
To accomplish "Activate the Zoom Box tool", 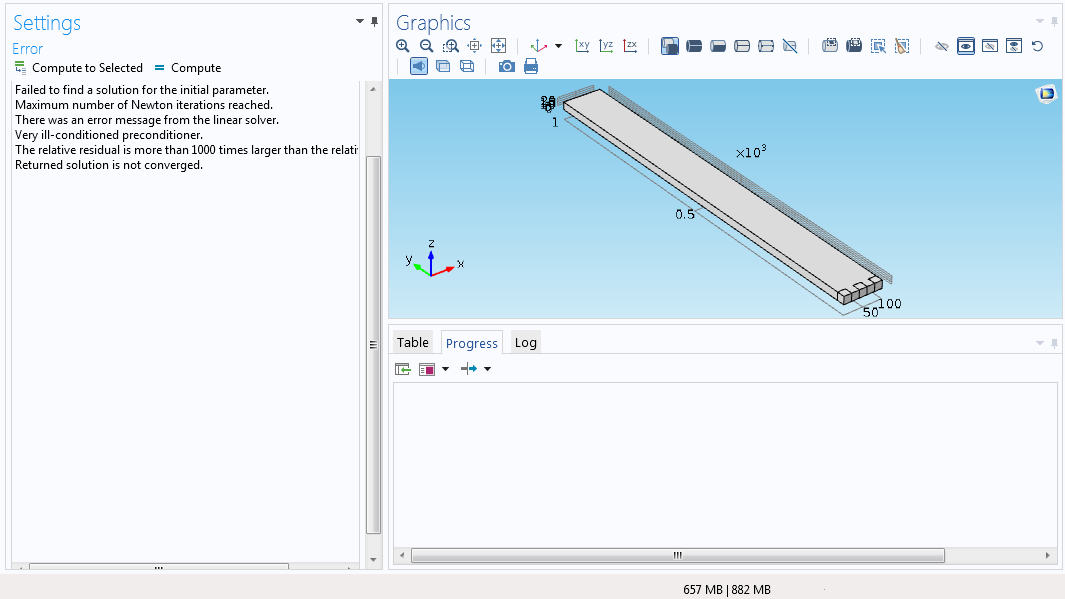I will [451, 46].
